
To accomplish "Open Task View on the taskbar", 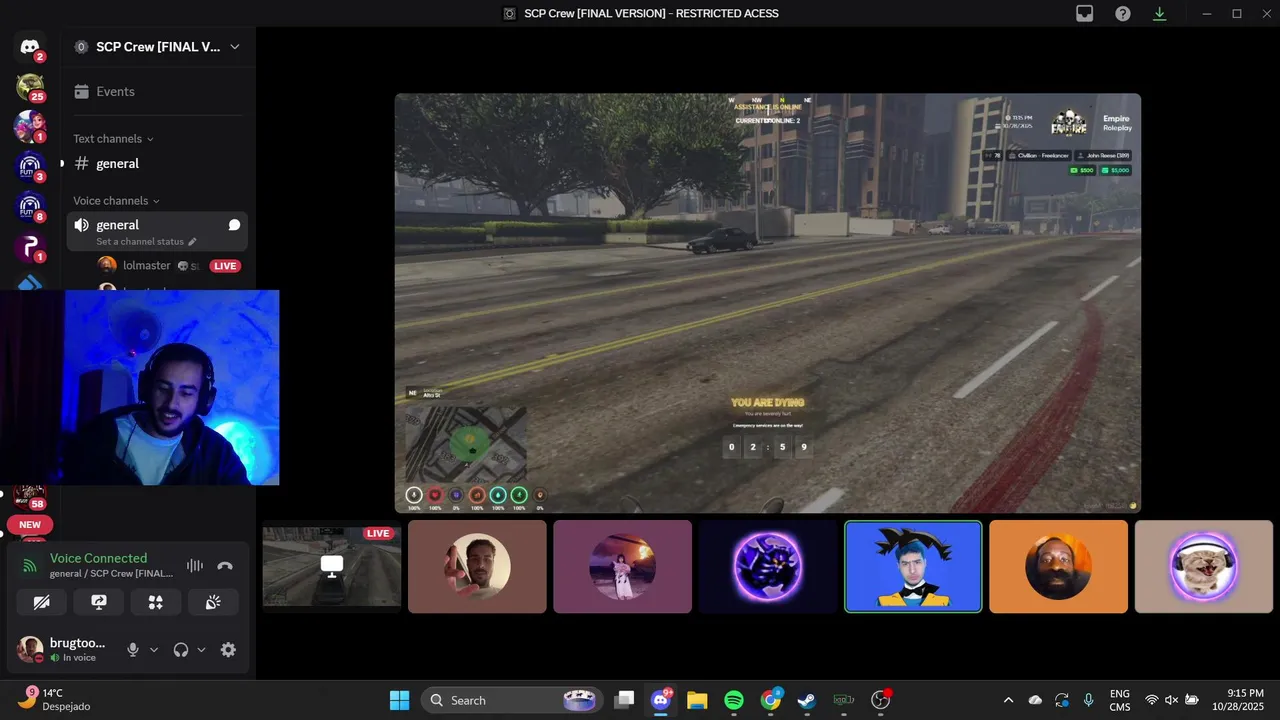I will pos(624,700).
